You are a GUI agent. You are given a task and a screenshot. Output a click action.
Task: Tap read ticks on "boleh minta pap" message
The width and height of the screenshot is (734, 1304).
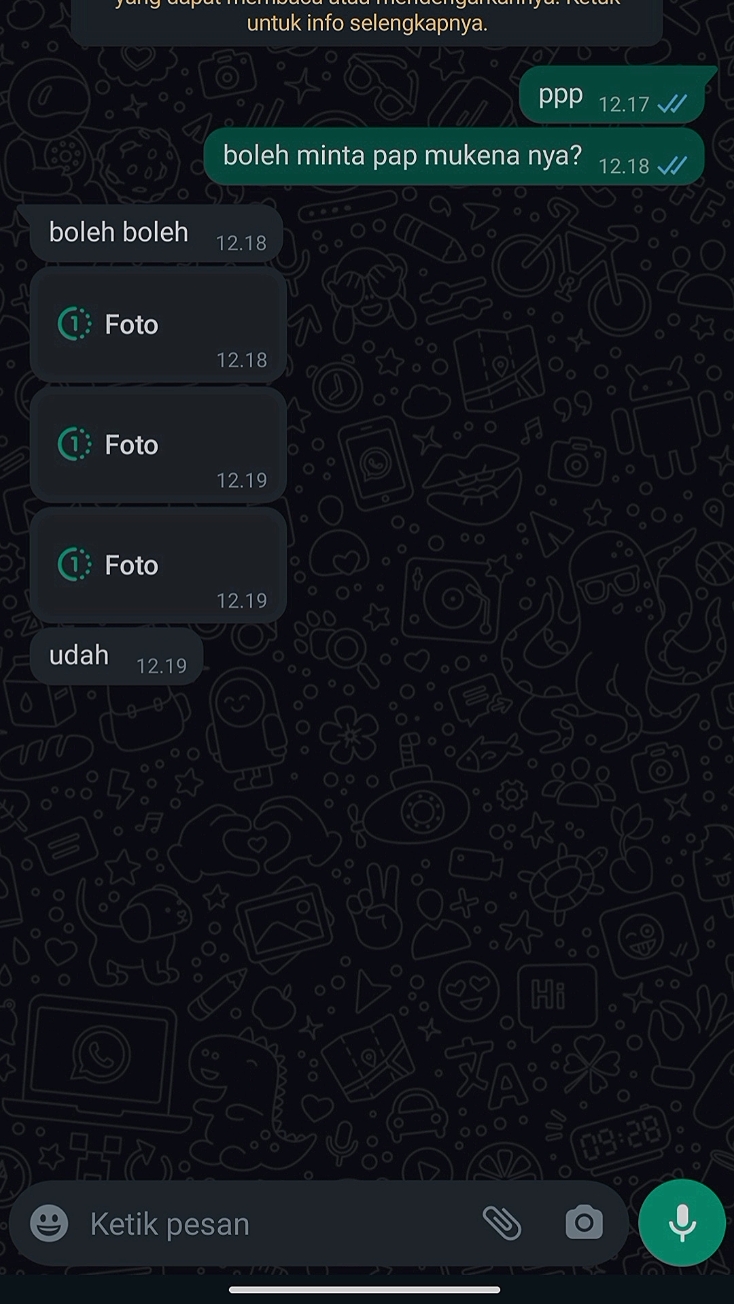pos(673,166)
